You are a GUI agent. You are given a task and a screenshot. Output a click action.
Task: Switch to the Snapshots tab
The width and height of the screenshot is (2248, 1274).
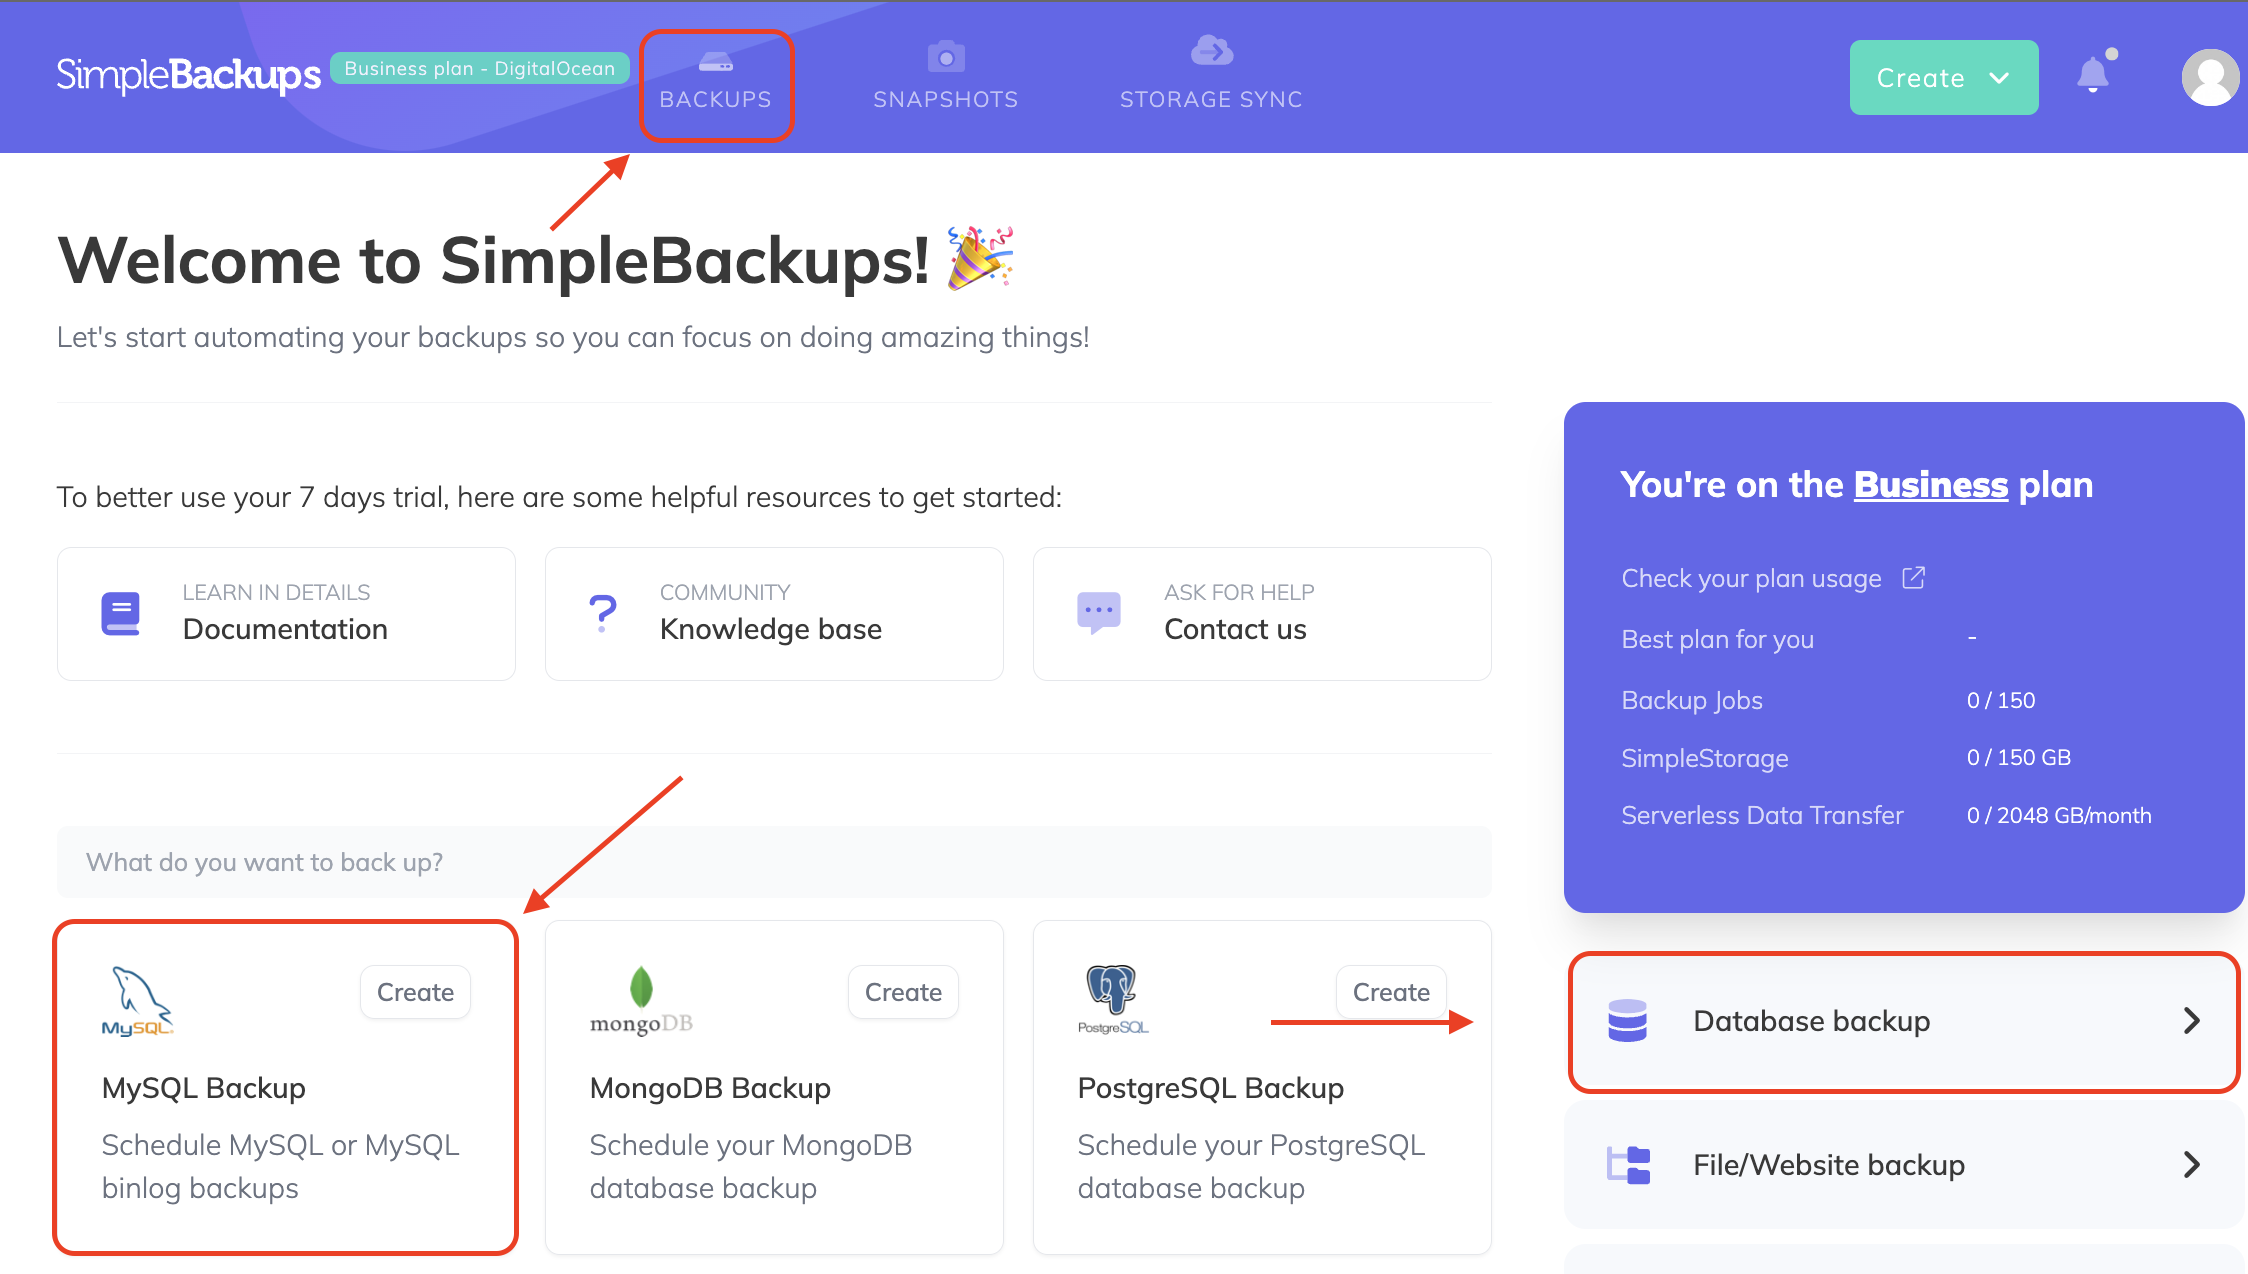(945, 78)
